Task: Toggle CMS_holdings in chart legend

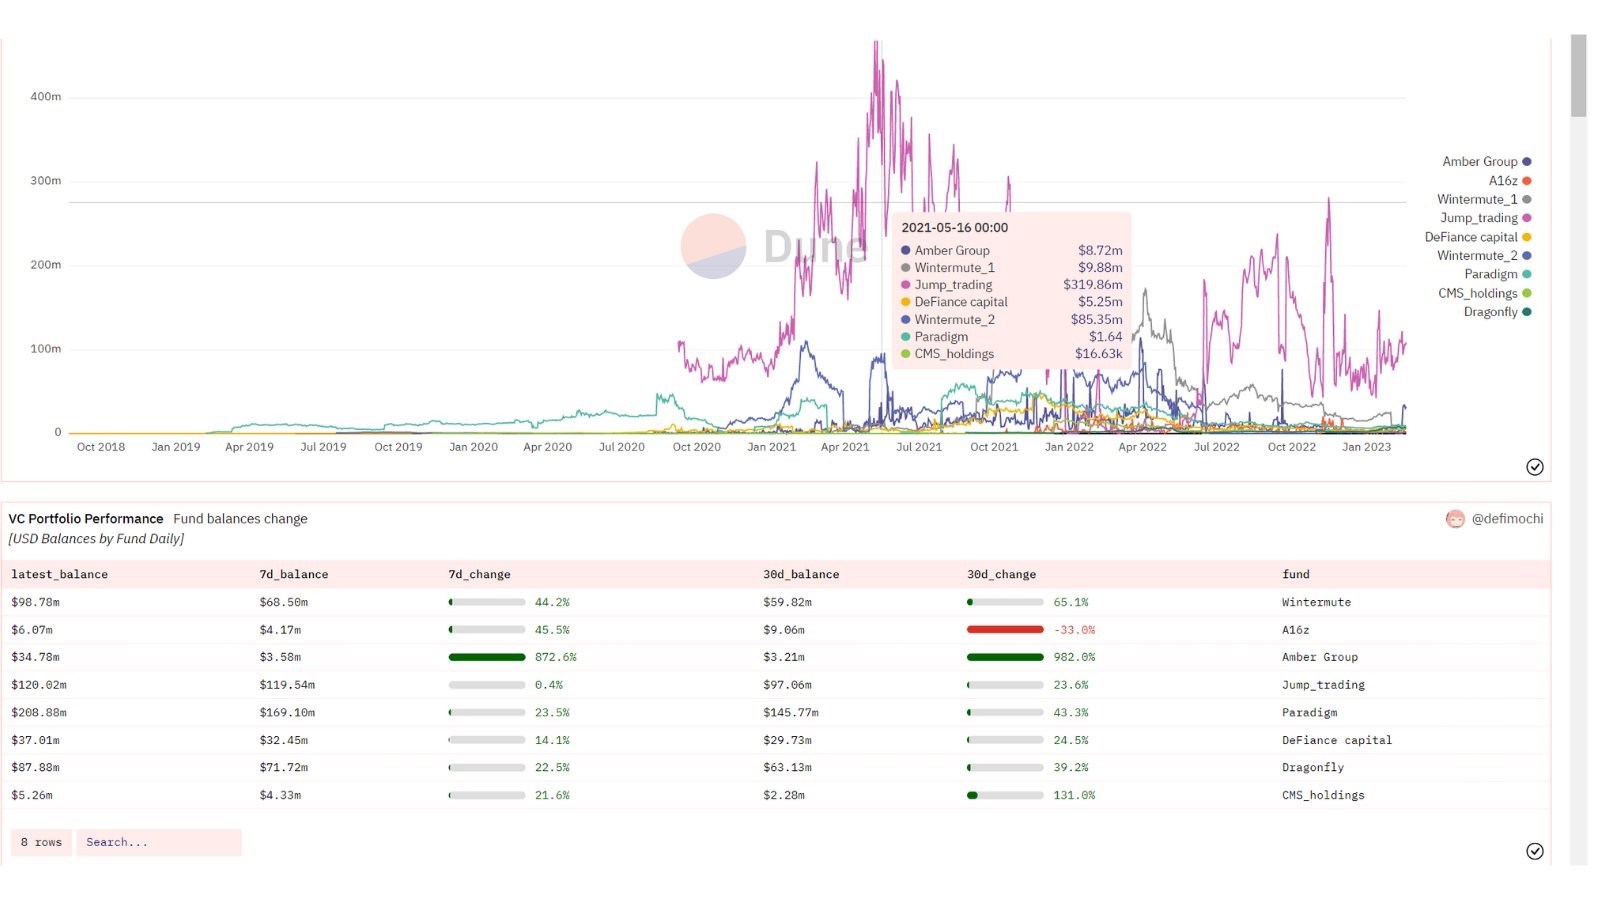Action: [x=1478, y=293]
